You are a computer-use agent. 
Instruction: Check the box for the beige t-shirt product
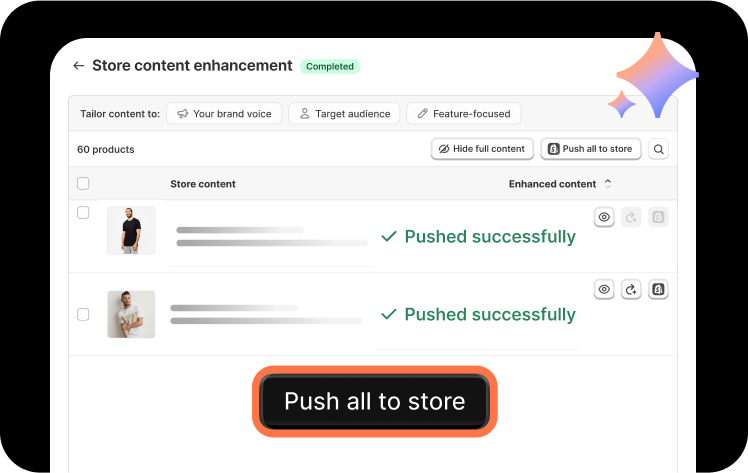[83, 314]
